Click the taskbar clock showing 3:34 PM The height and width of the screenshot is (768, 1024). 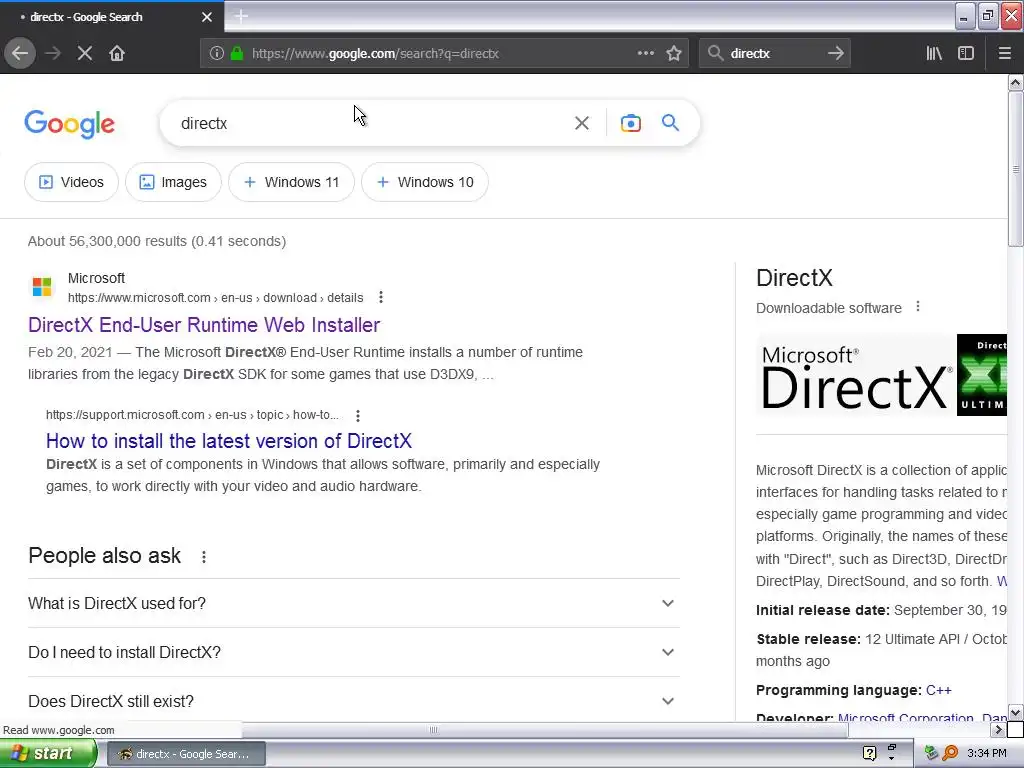[x=987, y=754]
